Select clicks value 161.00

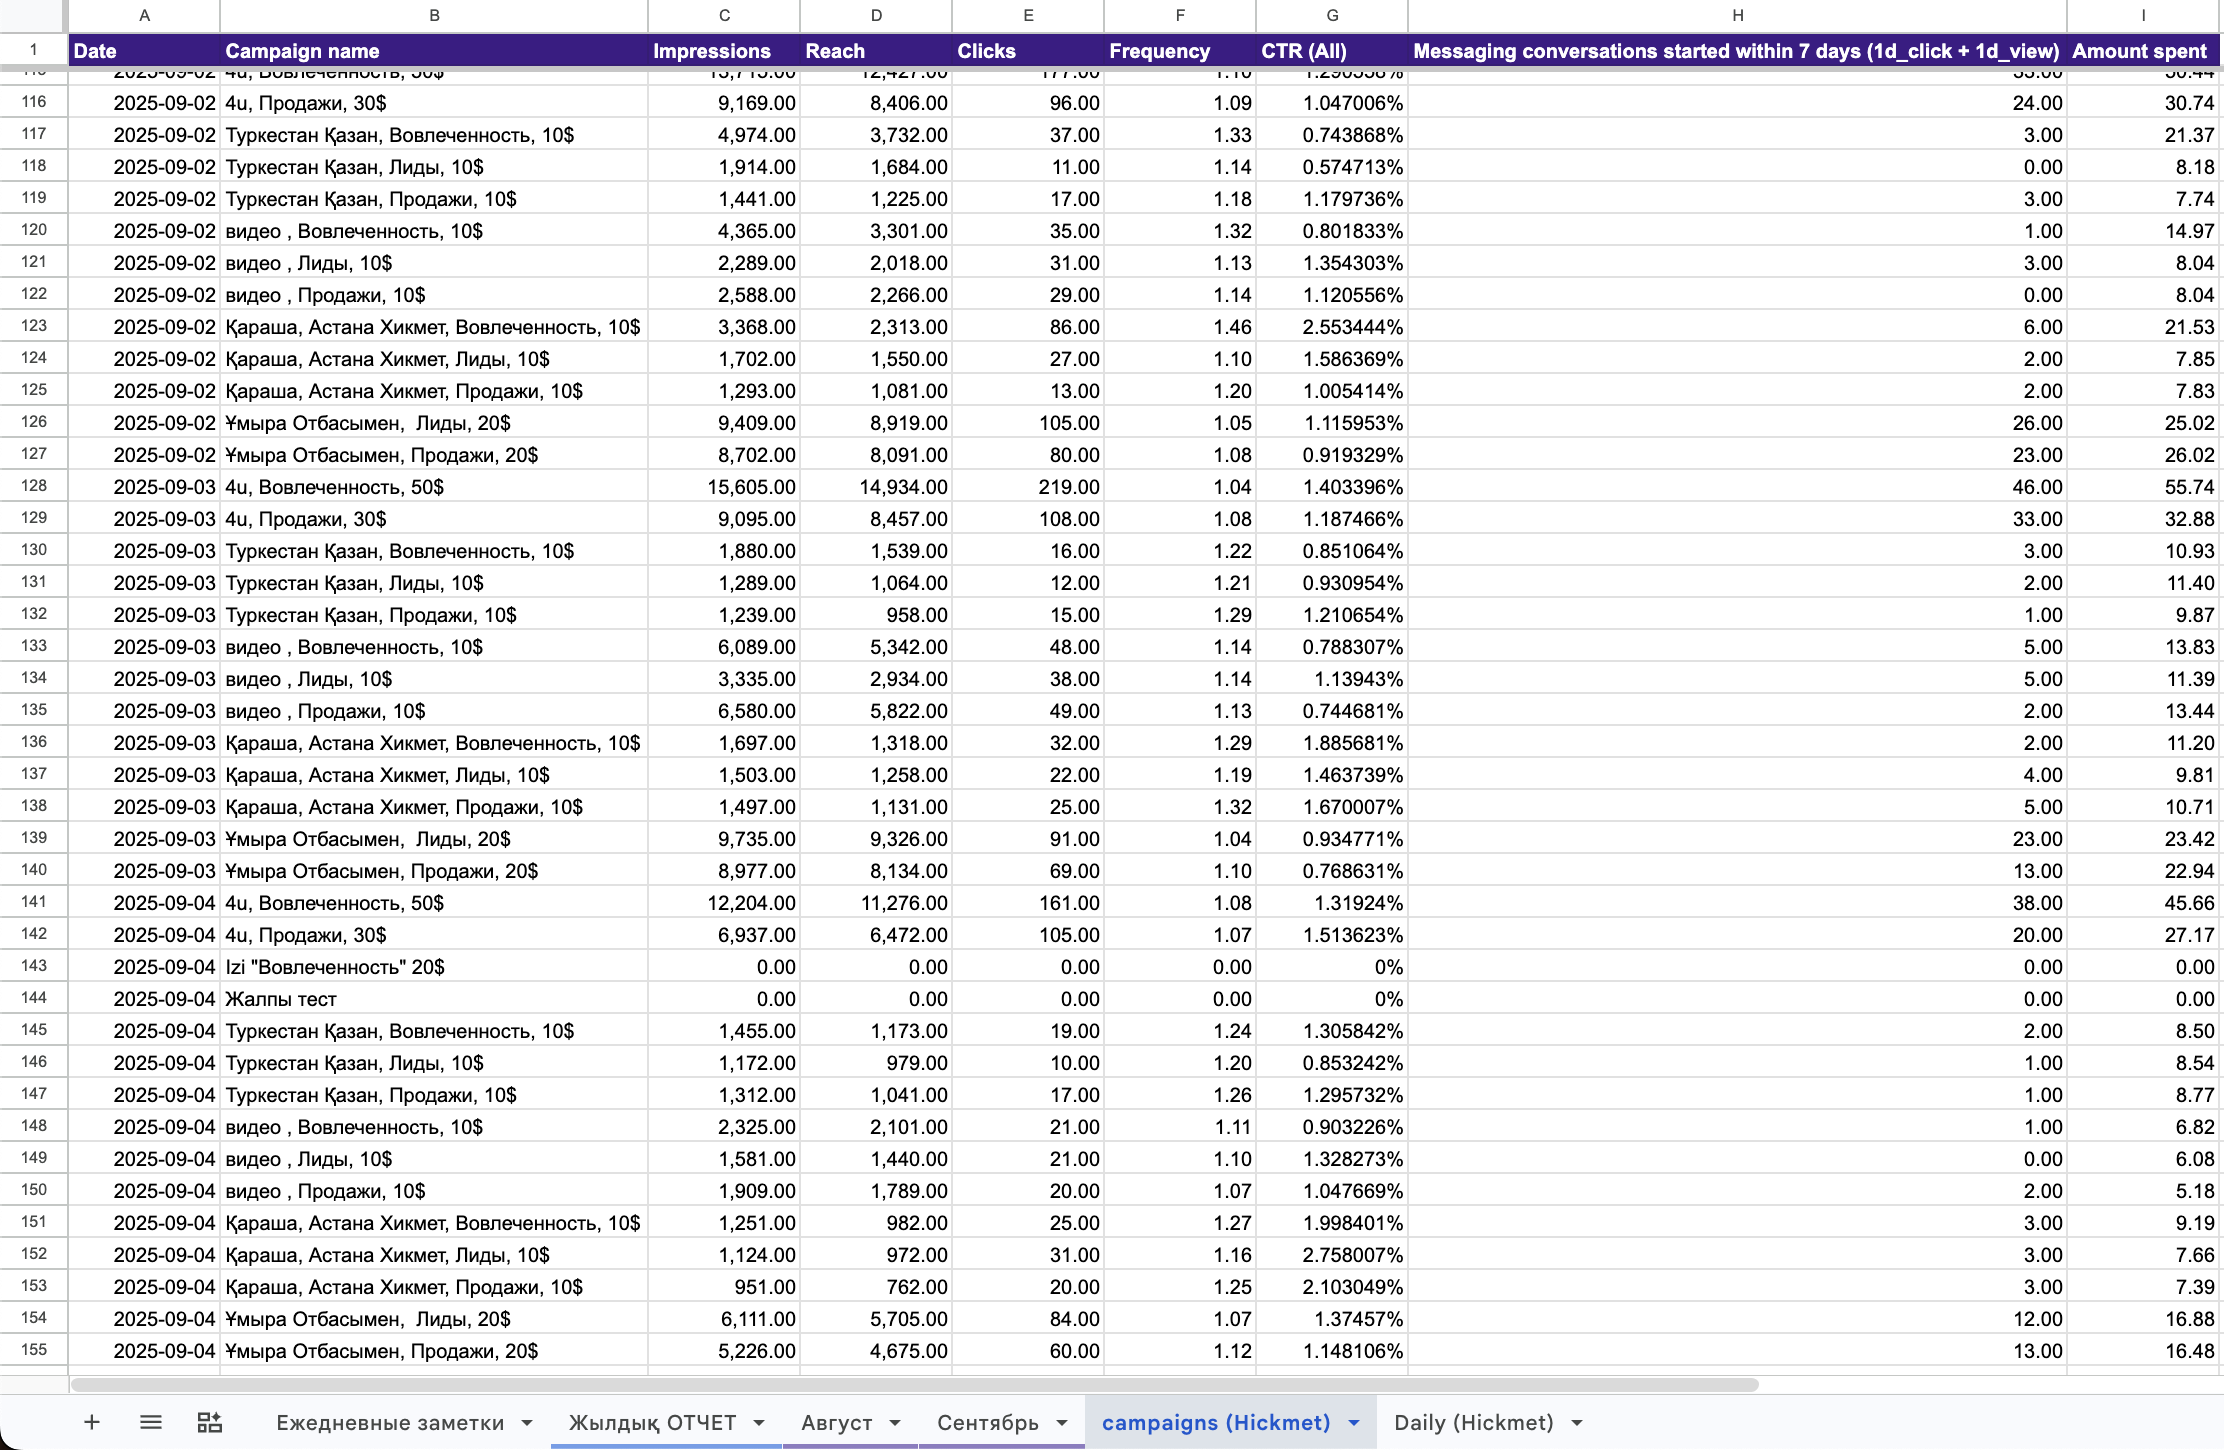[x=1028, y=903]
